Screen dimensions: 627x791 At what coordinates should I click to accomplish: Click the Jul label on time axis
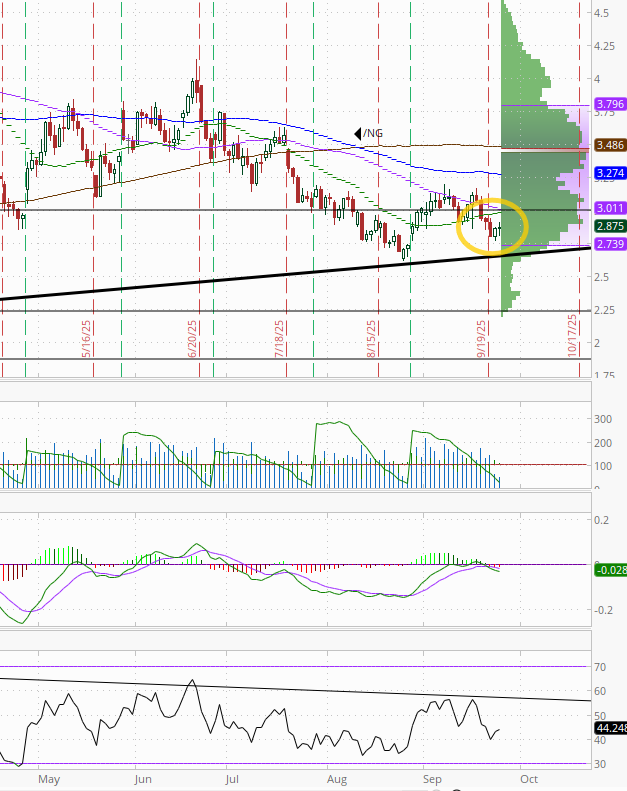click(233, 779)
